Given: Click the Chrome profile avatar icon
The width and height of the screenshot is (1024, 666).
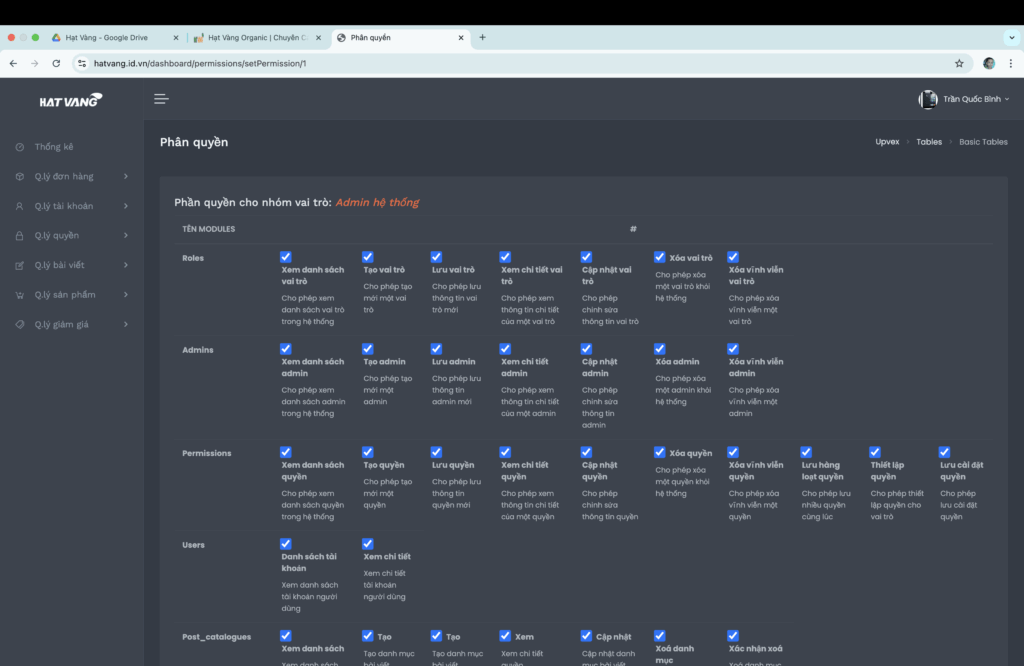Looking at the screenshot, I should click(x=989, y=63).
